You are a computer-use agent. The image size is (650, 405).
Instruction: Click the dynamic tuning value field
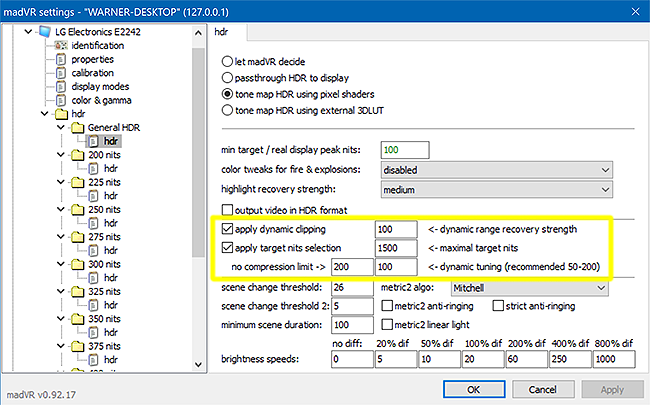pyautogui.click(x=396, y=267)
